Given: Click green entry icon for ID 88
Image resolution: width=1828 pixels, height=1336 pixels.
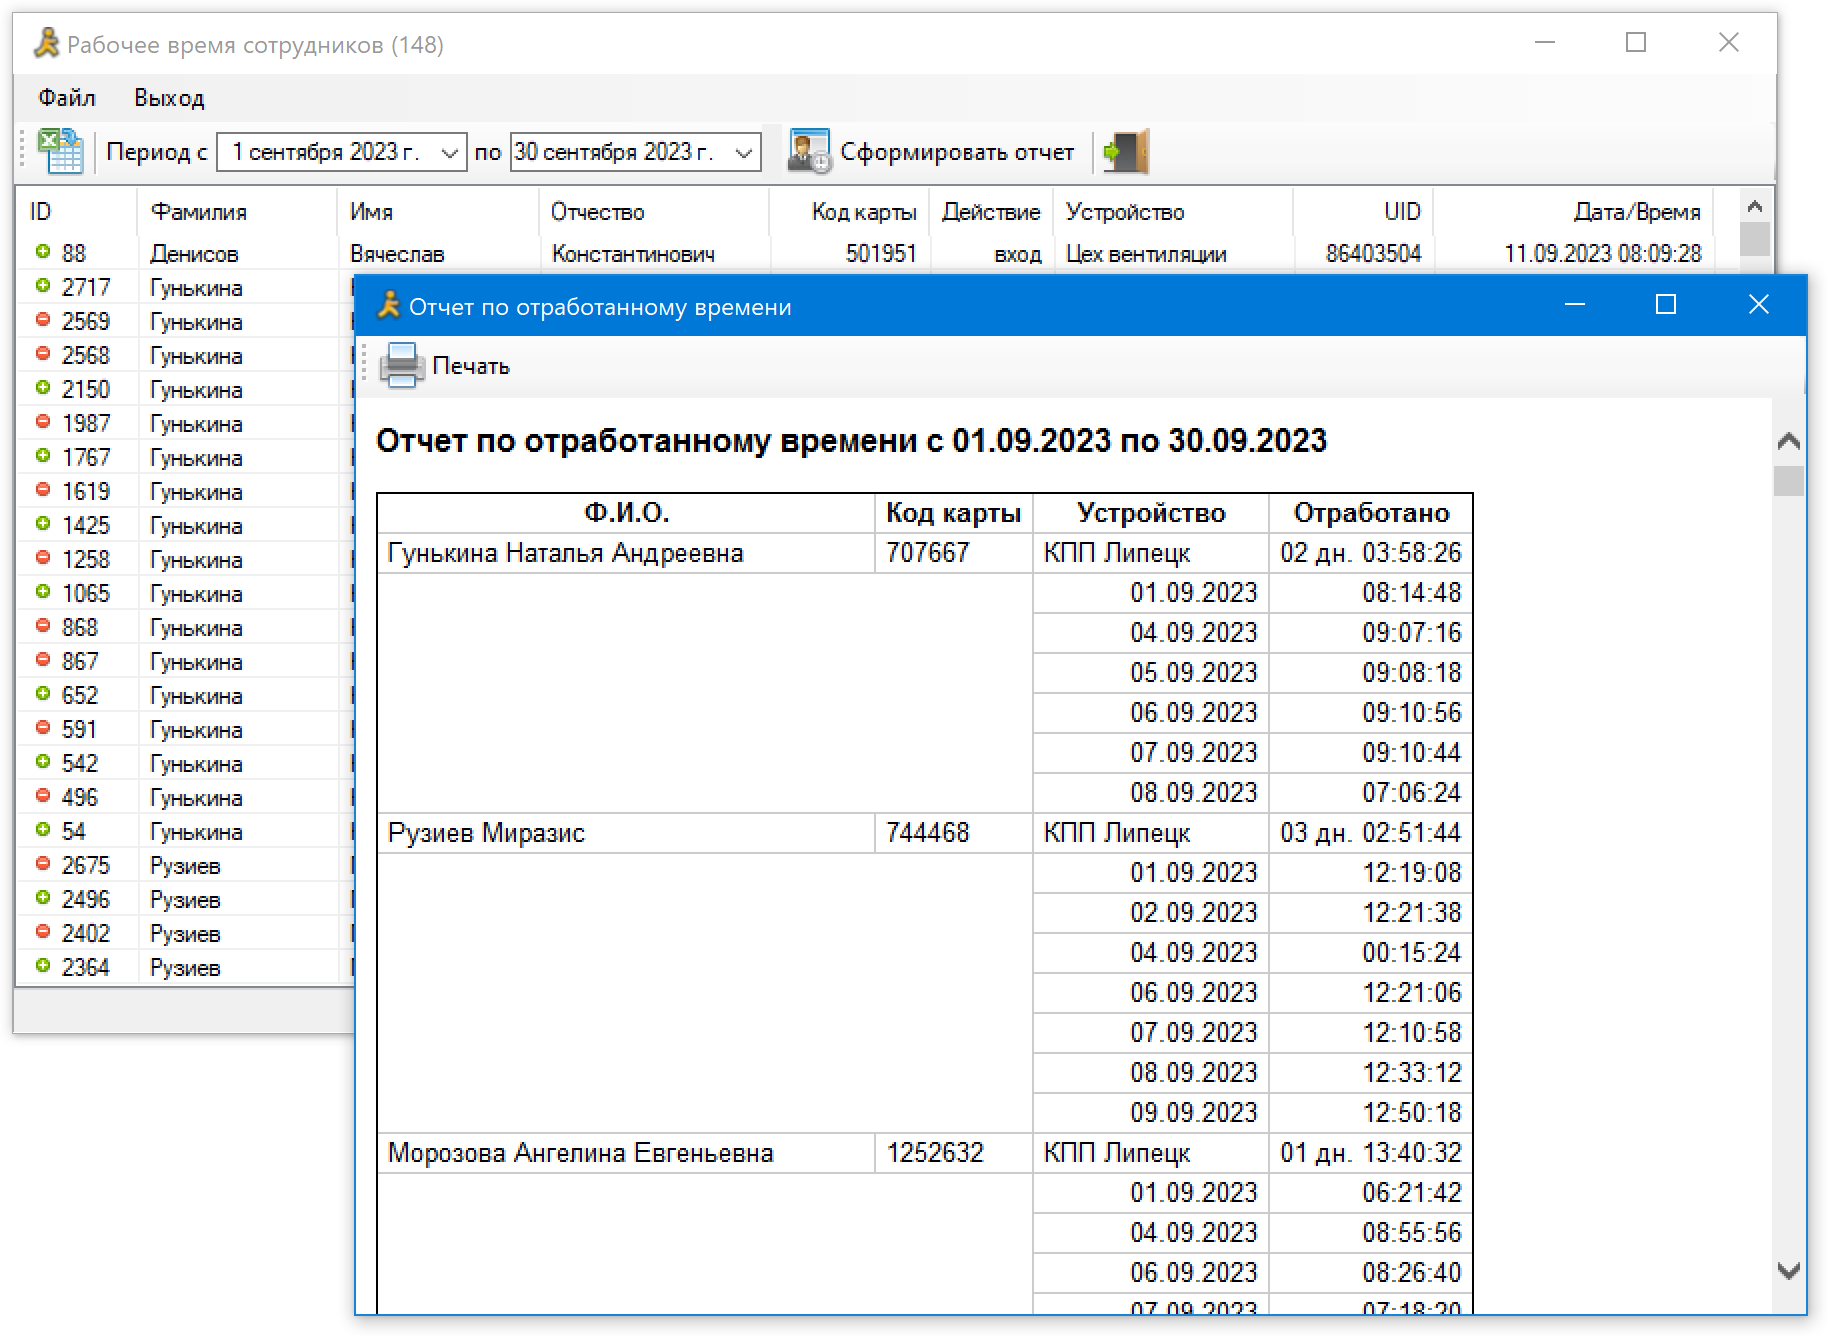Looking at the screenshot, I should (x=43, y=252).
